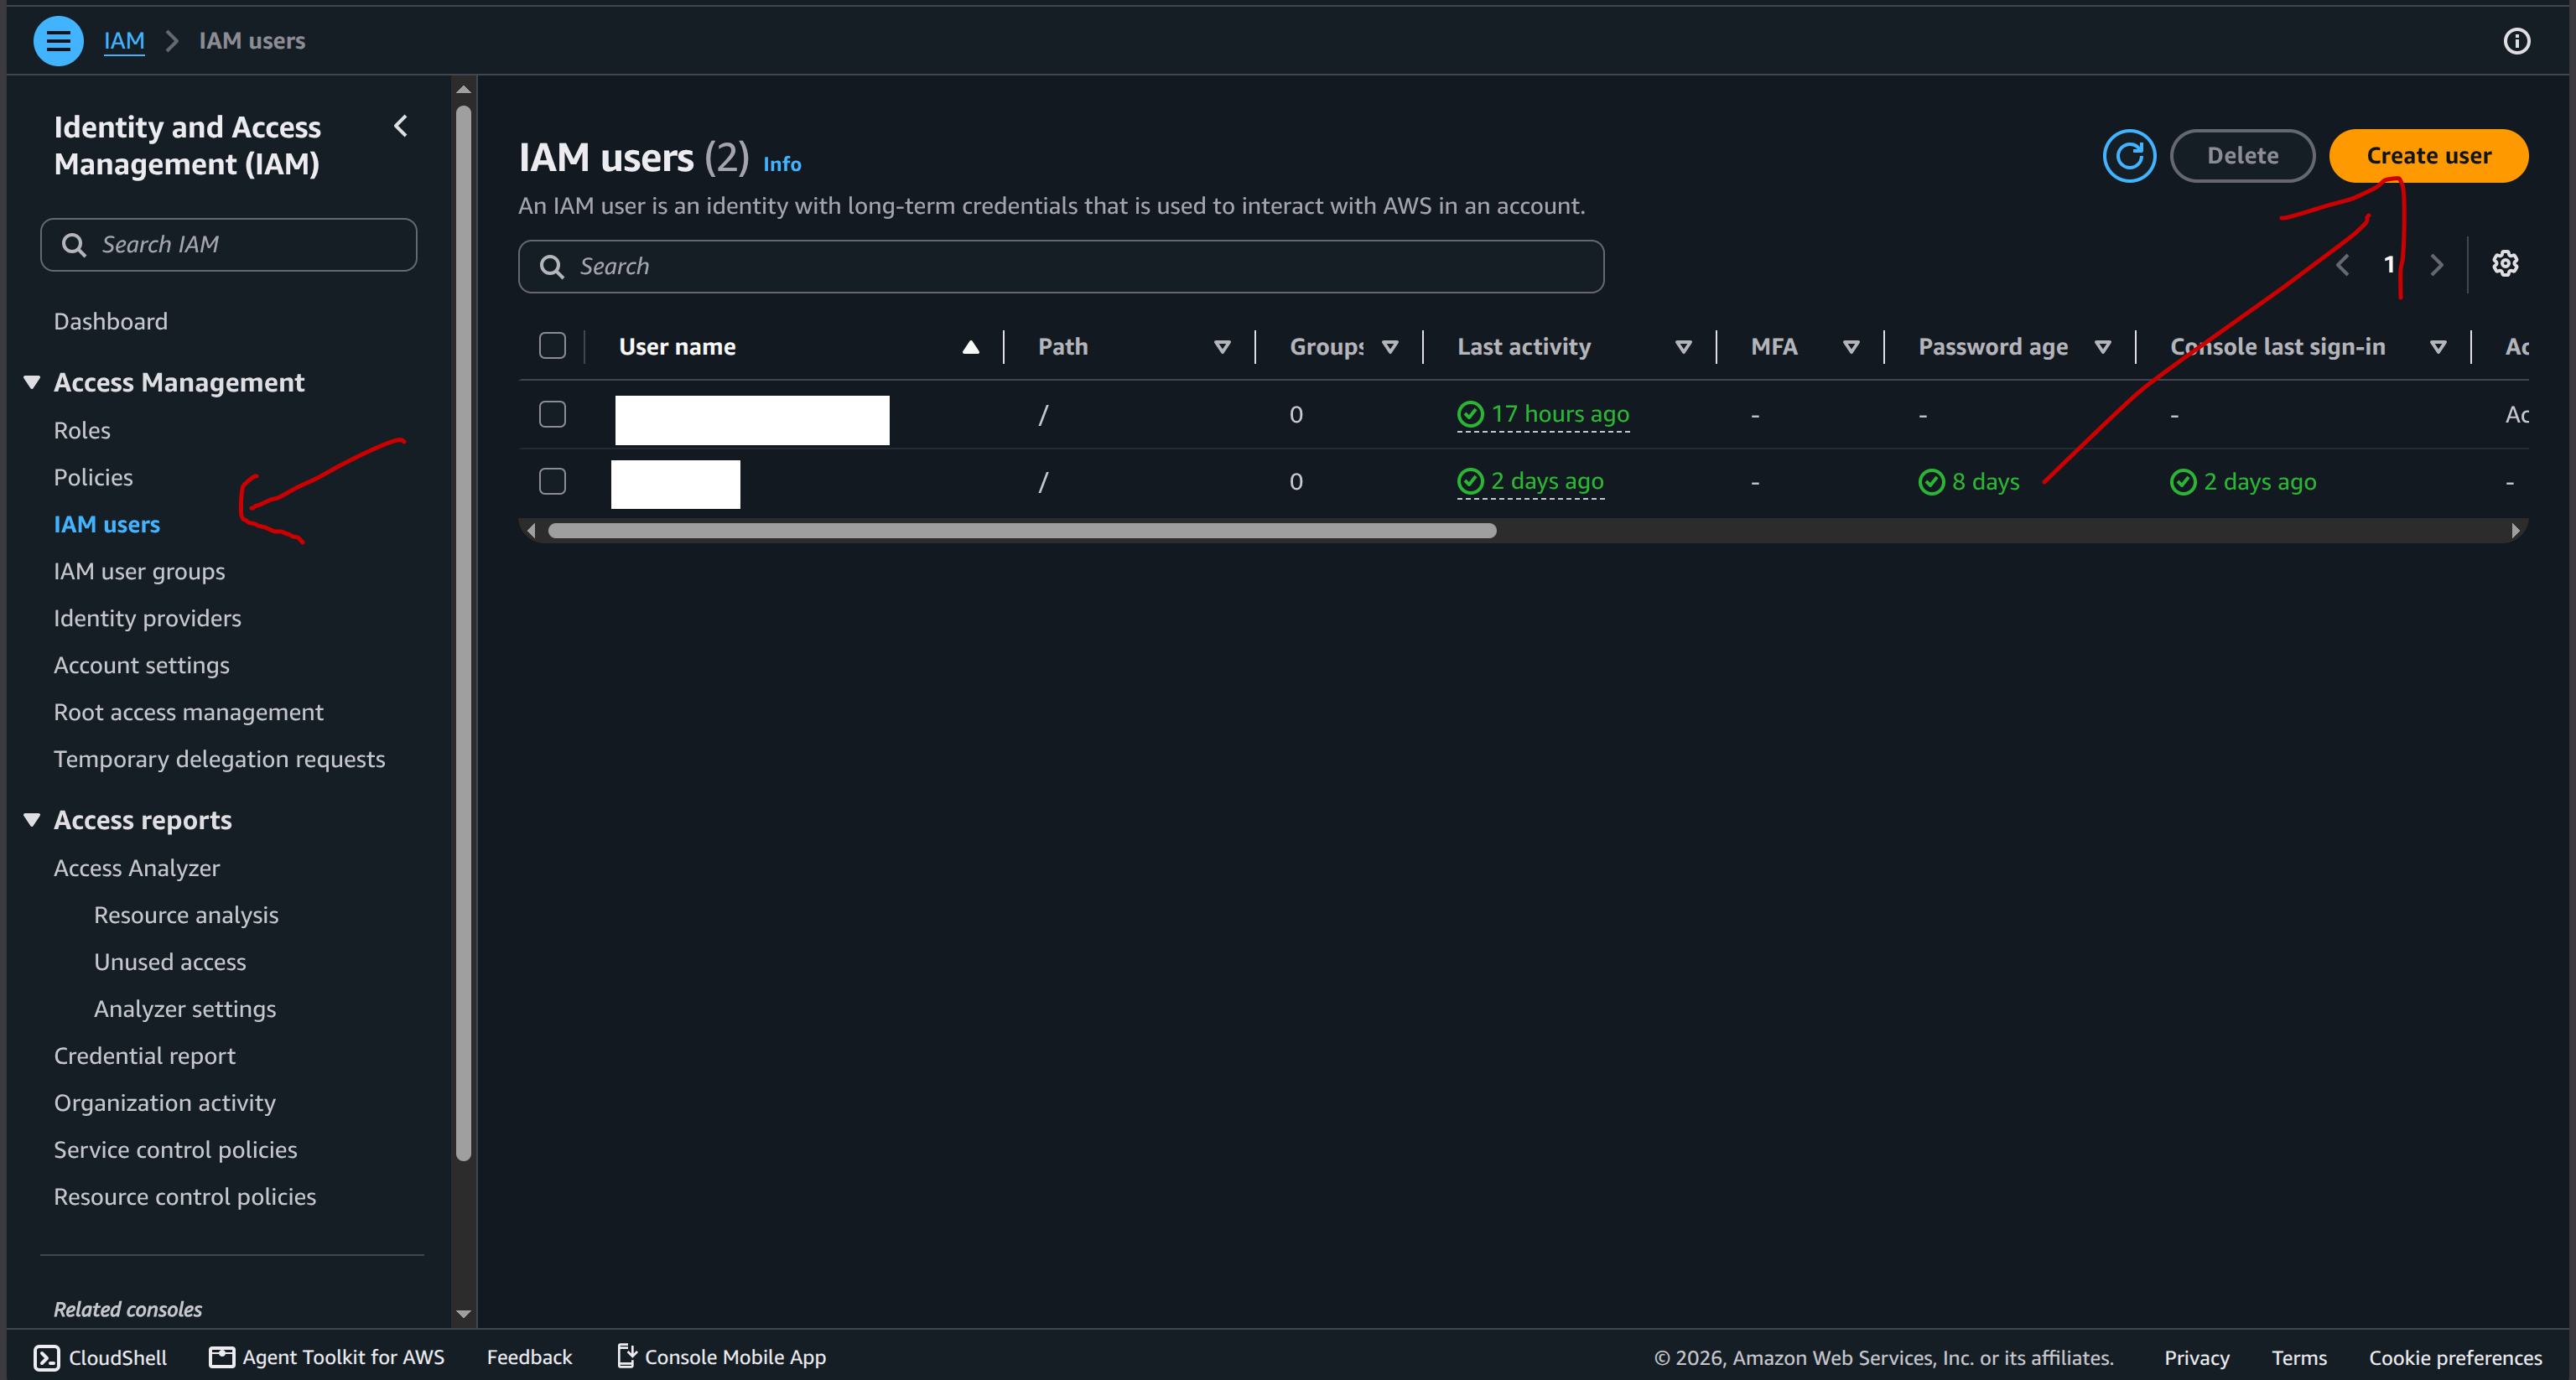Viewport: 2576px width, 1380px height.
Task: Click the 8 days password age status
Action: tap(1969, 482)
